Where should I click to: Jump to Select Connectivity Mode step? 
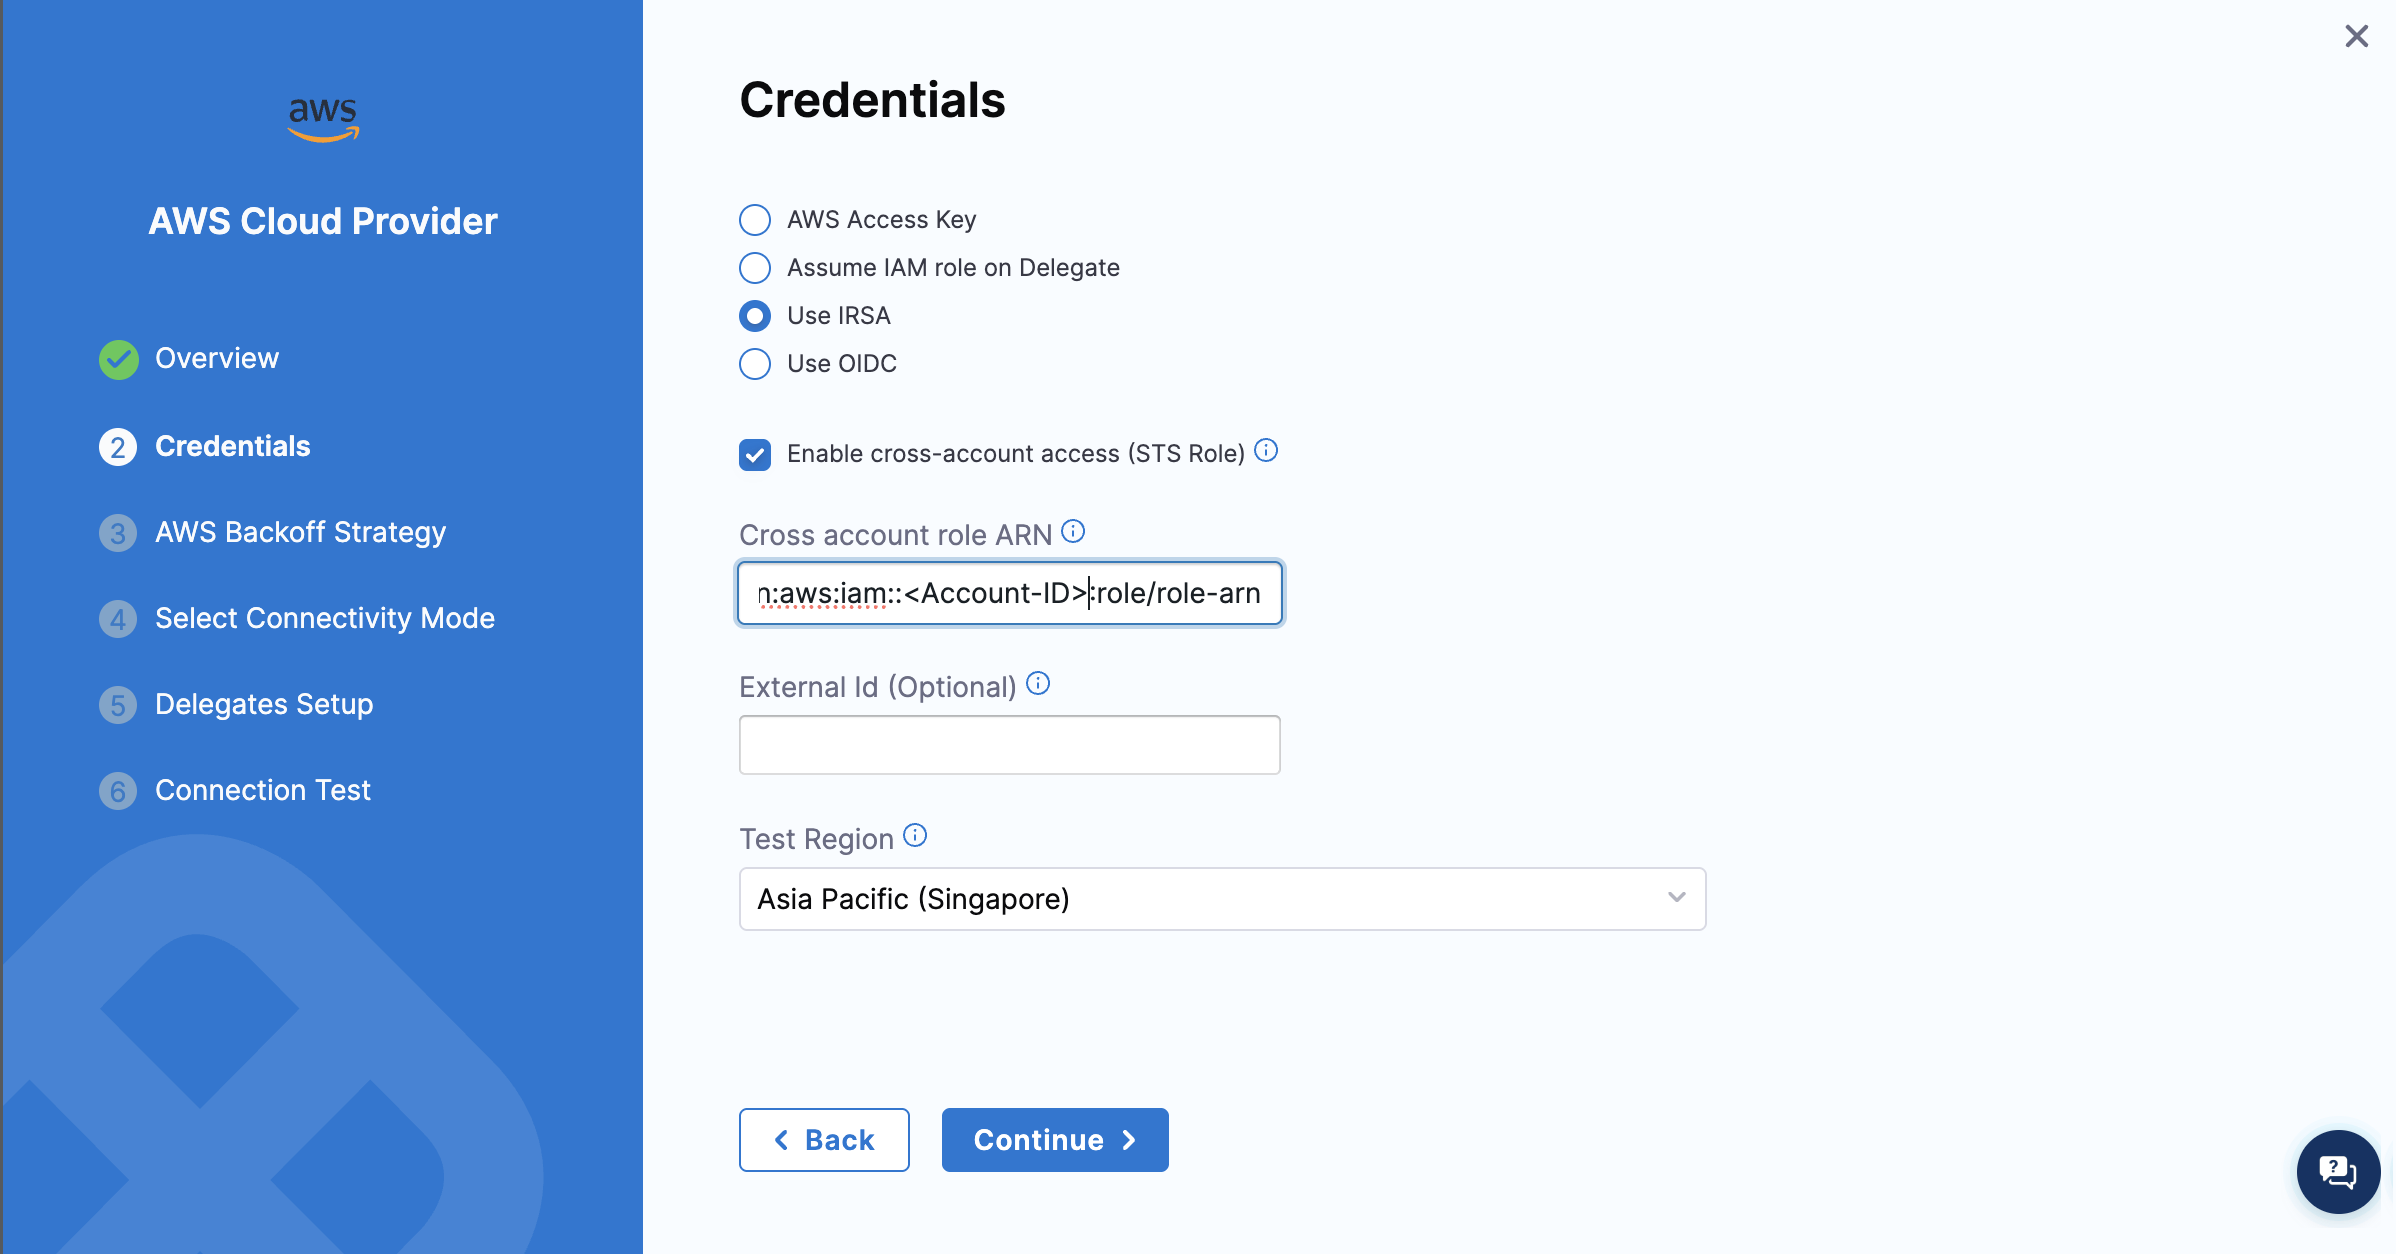coord(324,618)
